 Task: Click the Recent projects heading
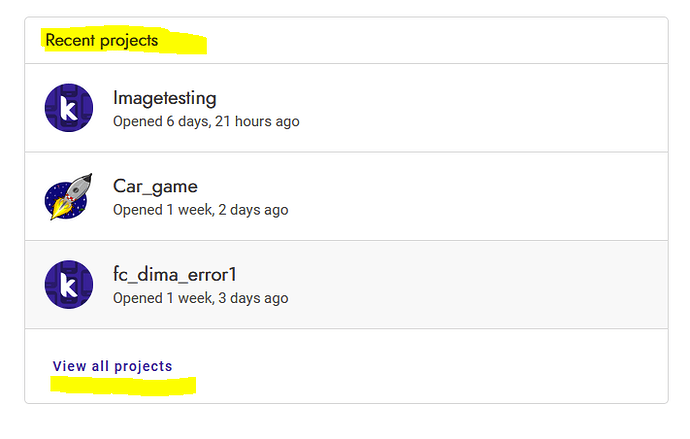[102, 40]
